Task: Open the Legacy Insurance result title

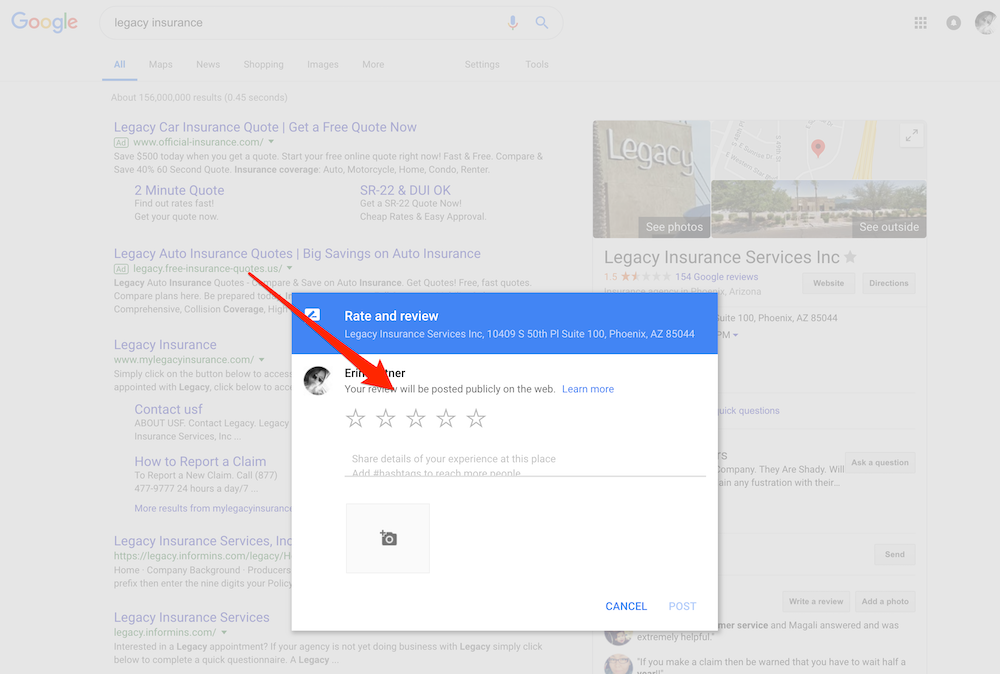Action: point(165,344)
